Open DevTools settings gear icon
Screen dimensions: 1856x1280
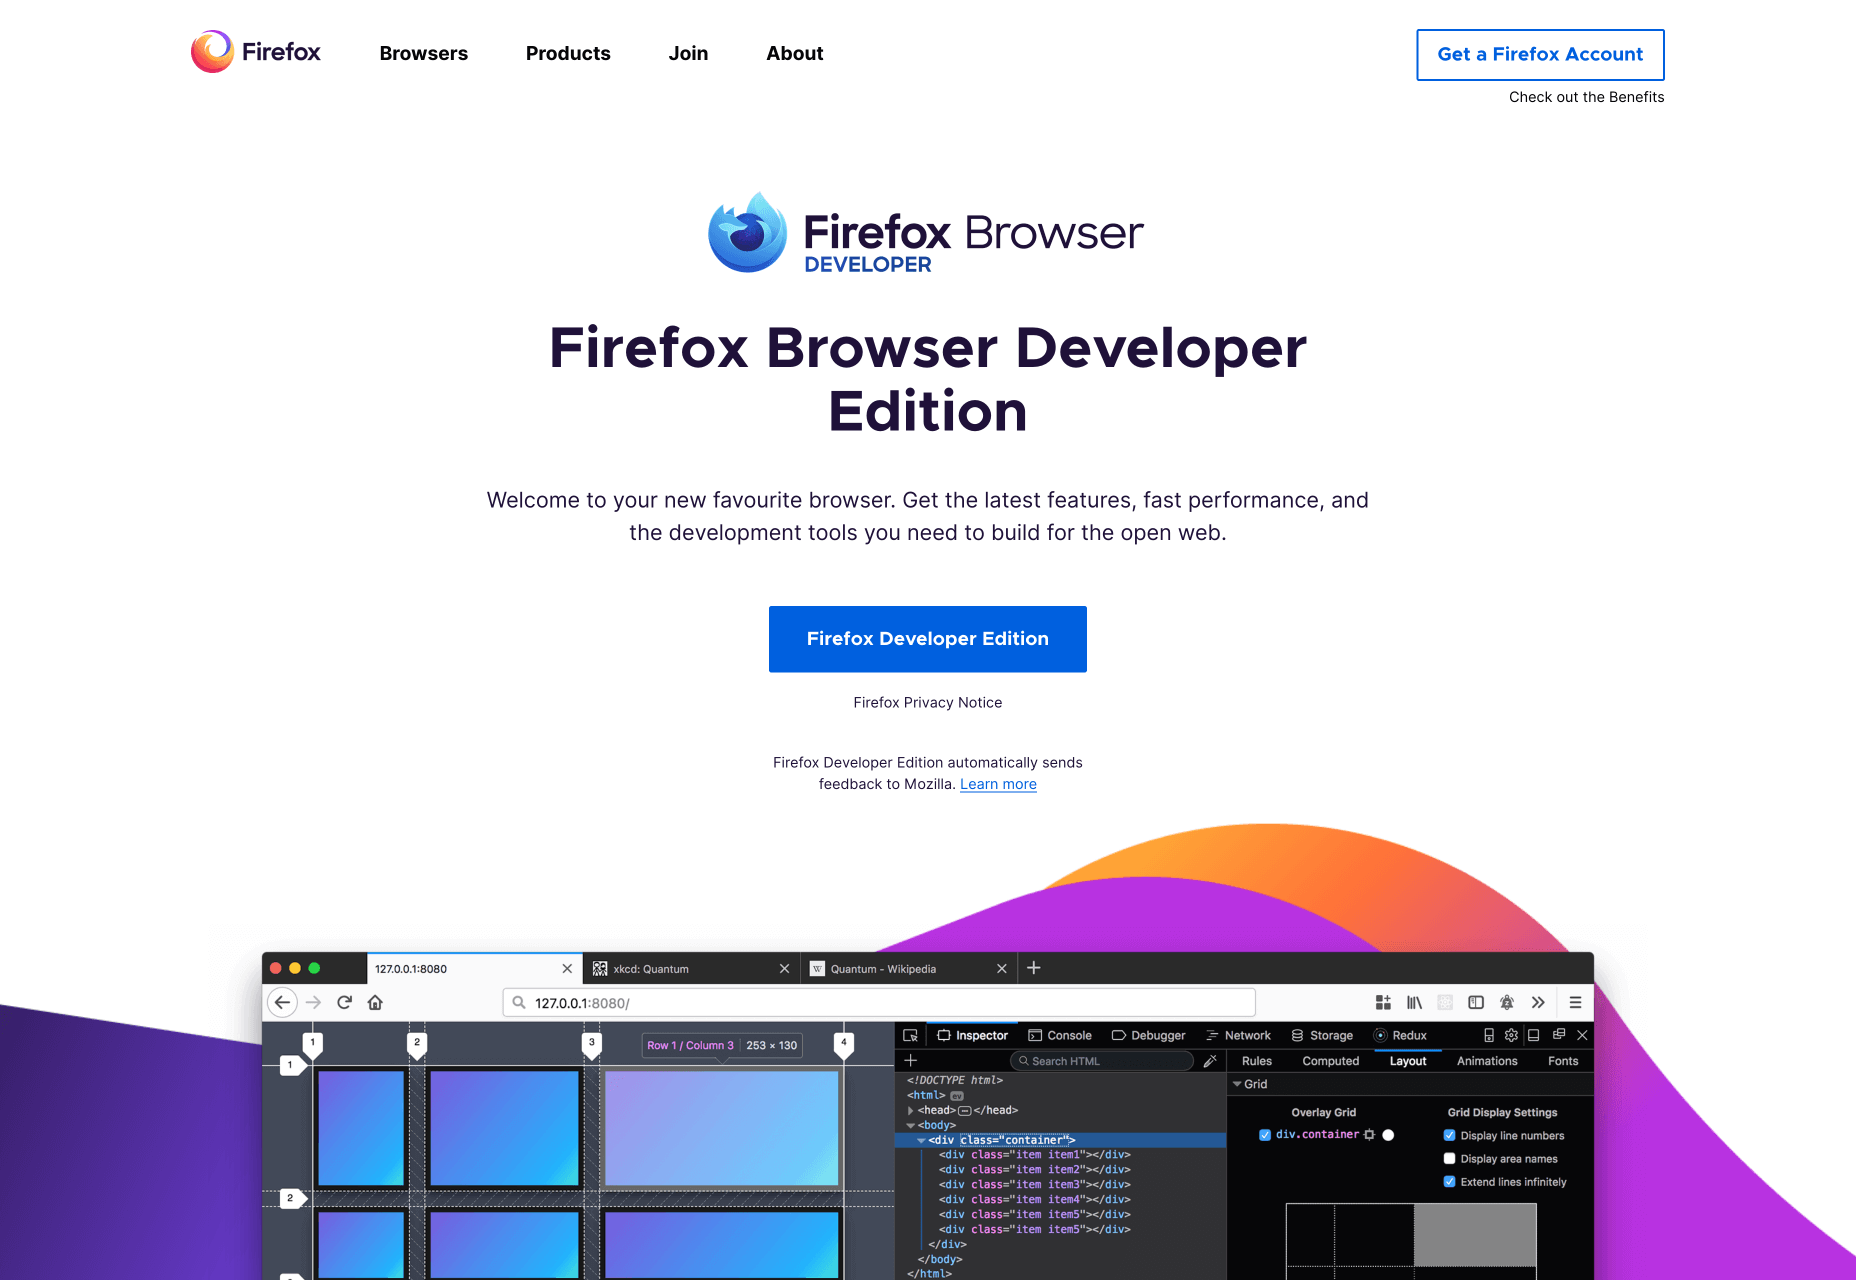1511,1036
